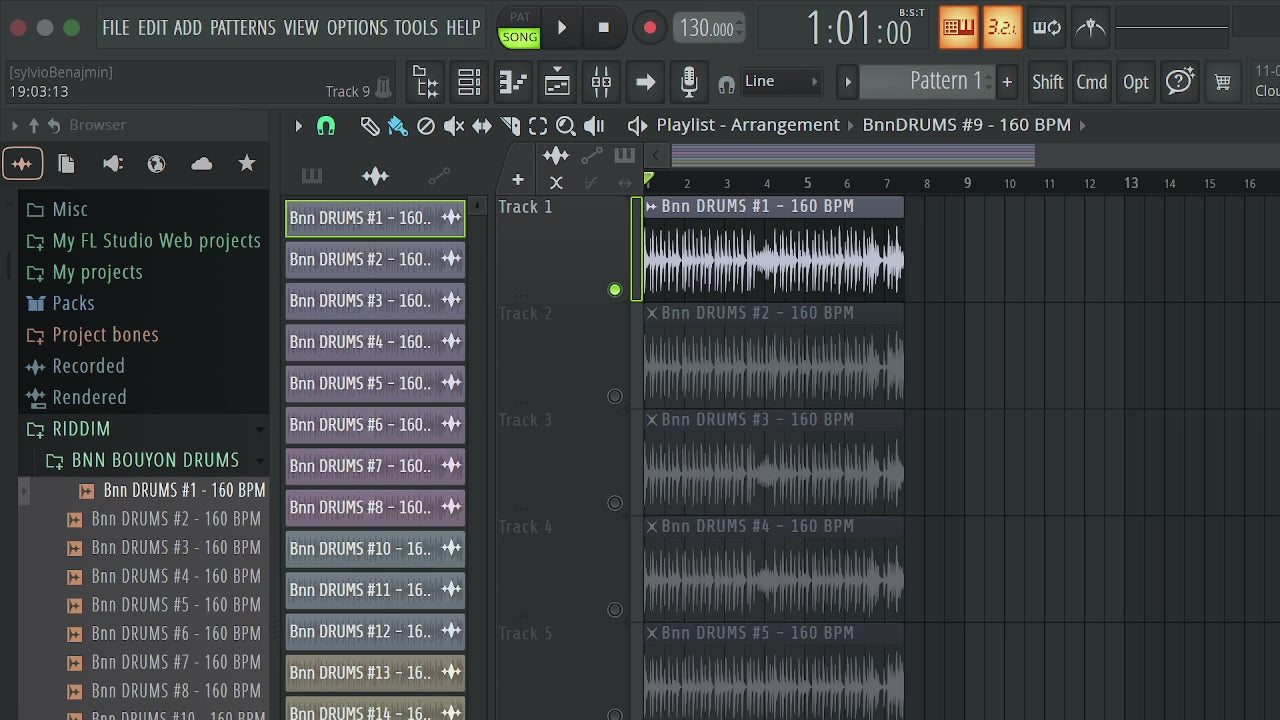Toggle the metronome button
Image resolution: width=1280 pixels, height=720 pixels.
click(x=1091, y=28)
